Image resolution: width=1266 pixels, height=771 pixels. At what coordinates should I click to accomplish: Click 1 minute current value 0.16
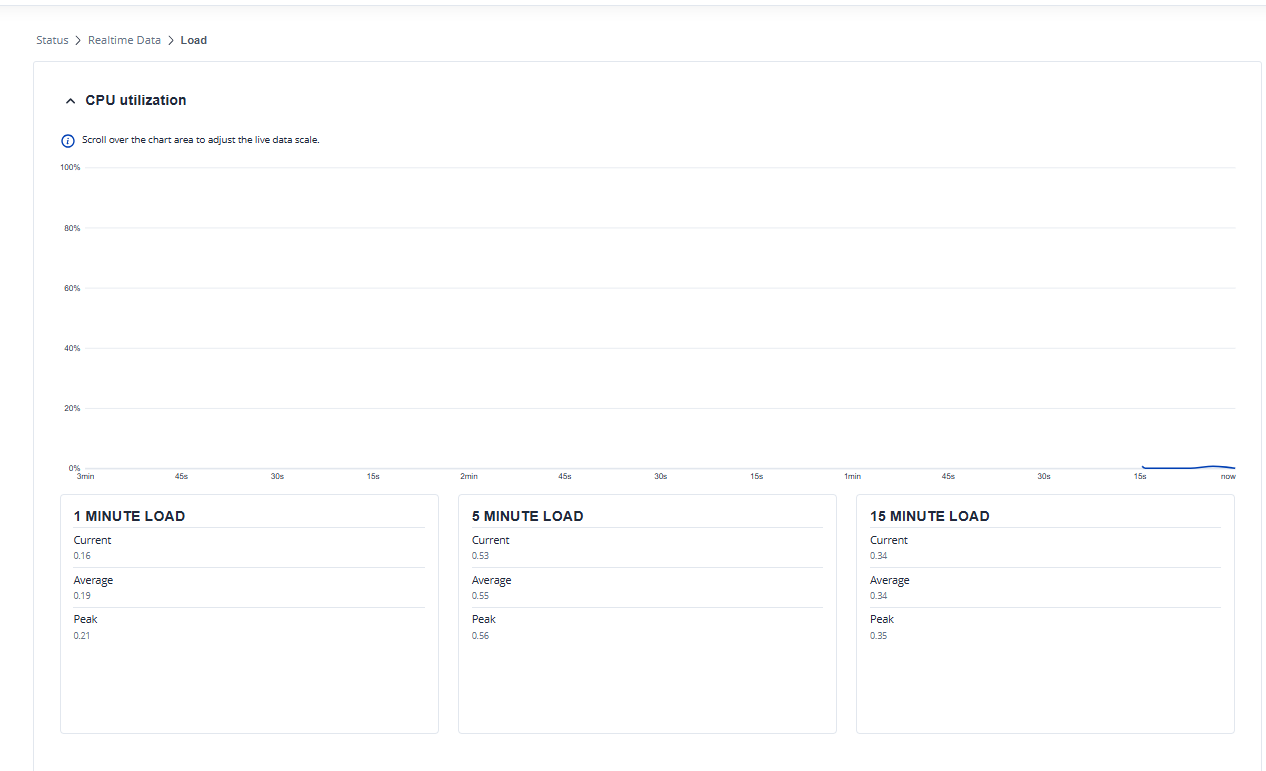pos(82,556)
